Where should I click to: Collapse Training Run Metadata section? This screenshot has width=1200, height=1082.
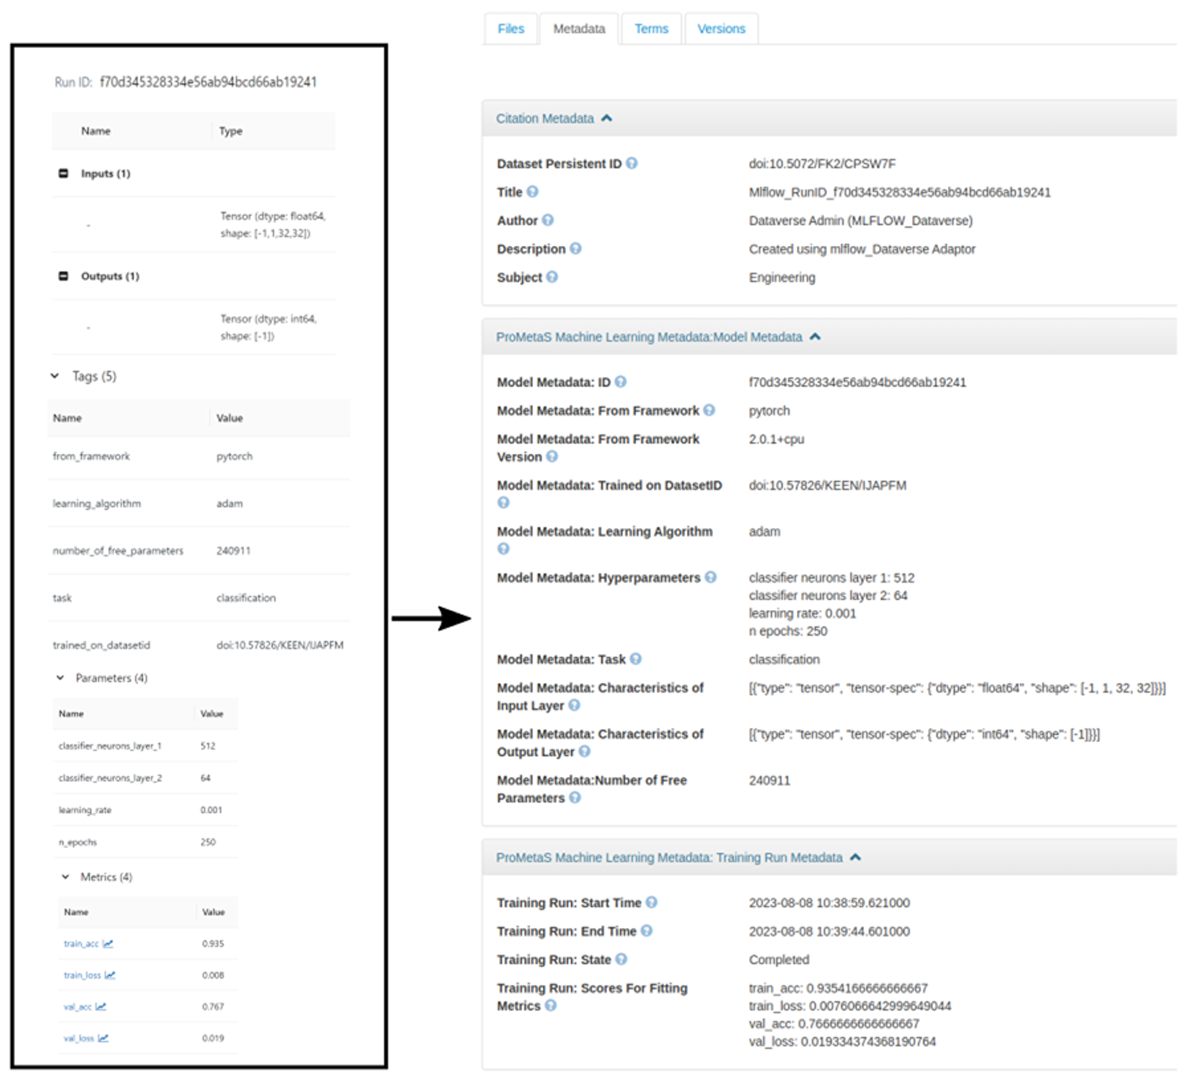(678, 857)
